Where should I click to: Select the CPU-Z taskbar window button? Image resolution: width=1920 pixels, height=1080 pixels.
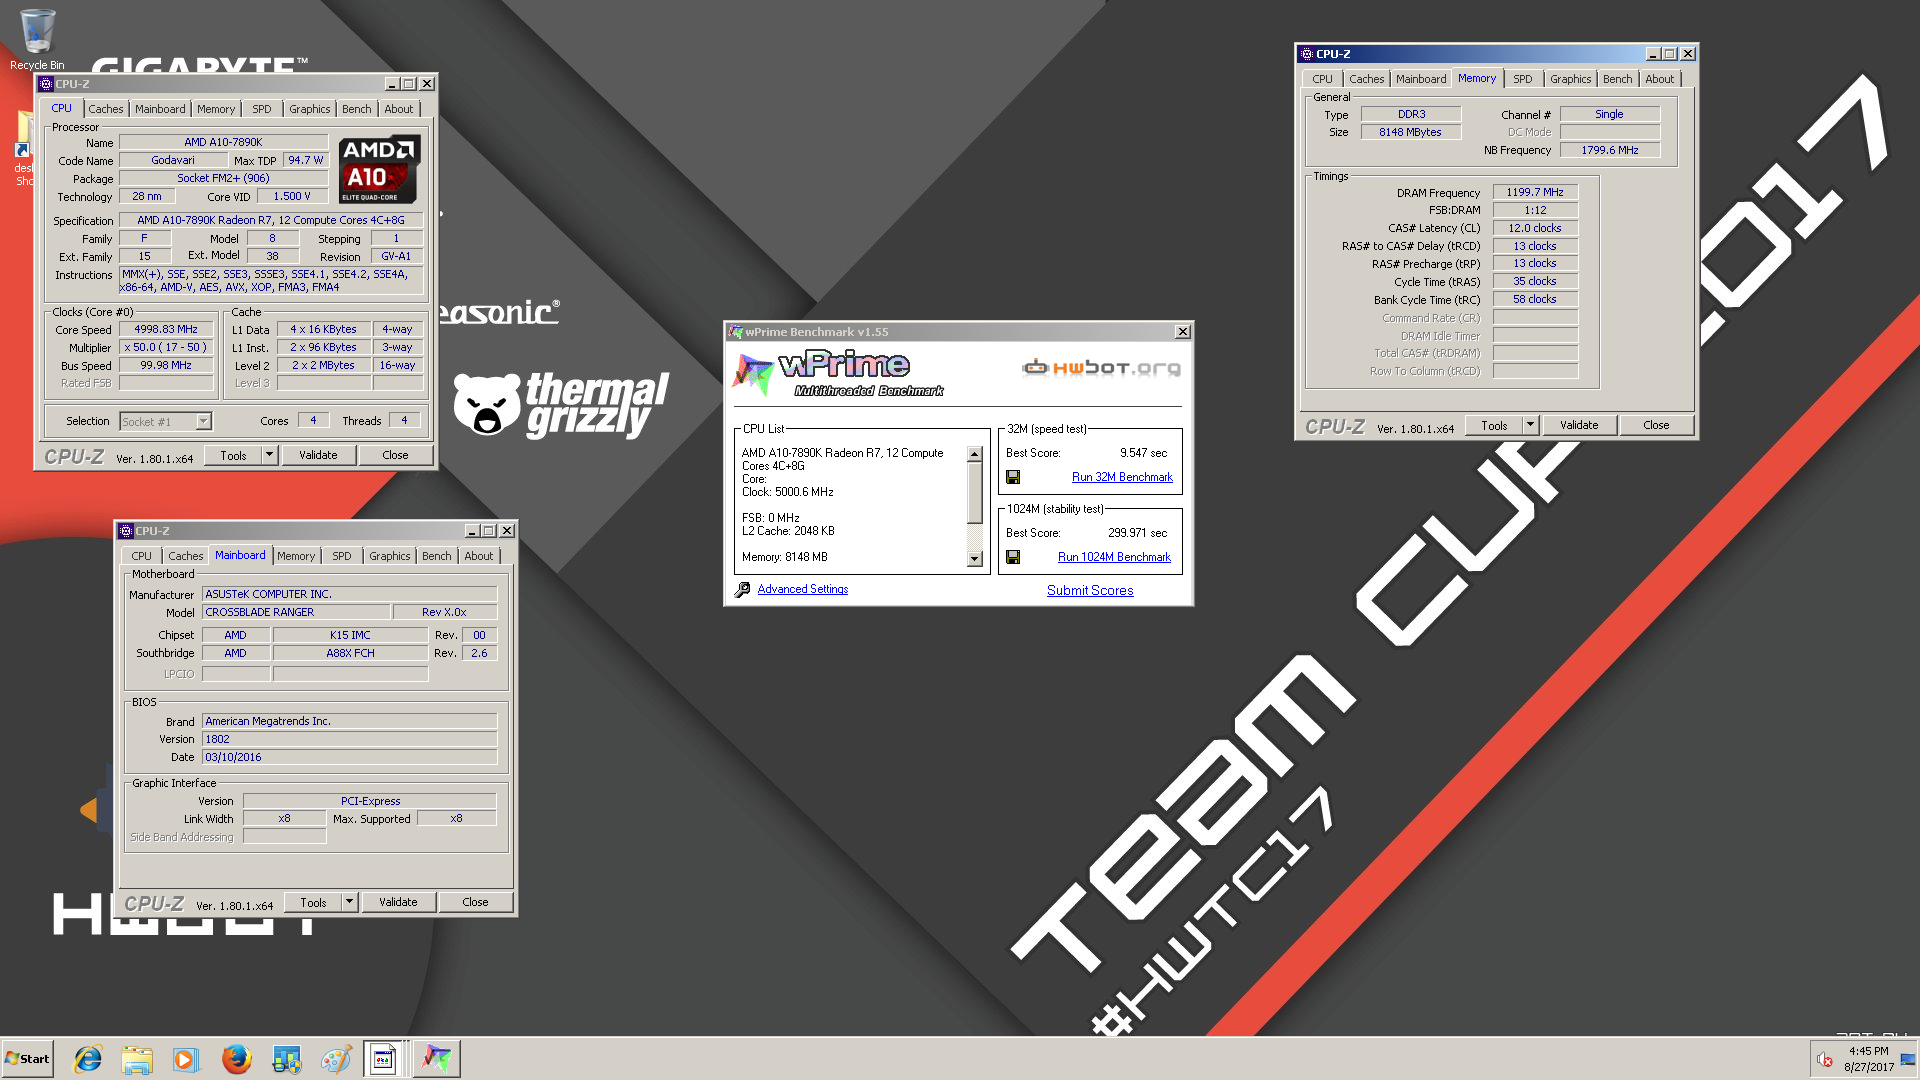pos(384,1058)
